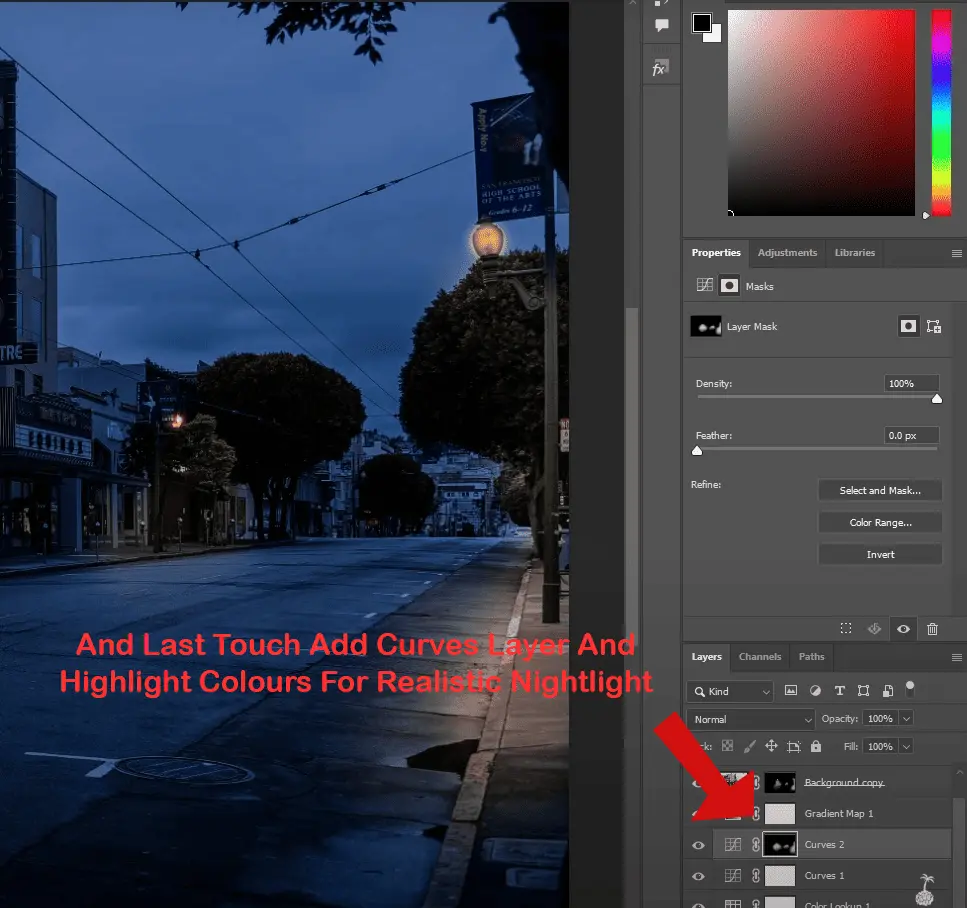
Task: Click the Invert button under Refine
Action: tap(880, 553)
